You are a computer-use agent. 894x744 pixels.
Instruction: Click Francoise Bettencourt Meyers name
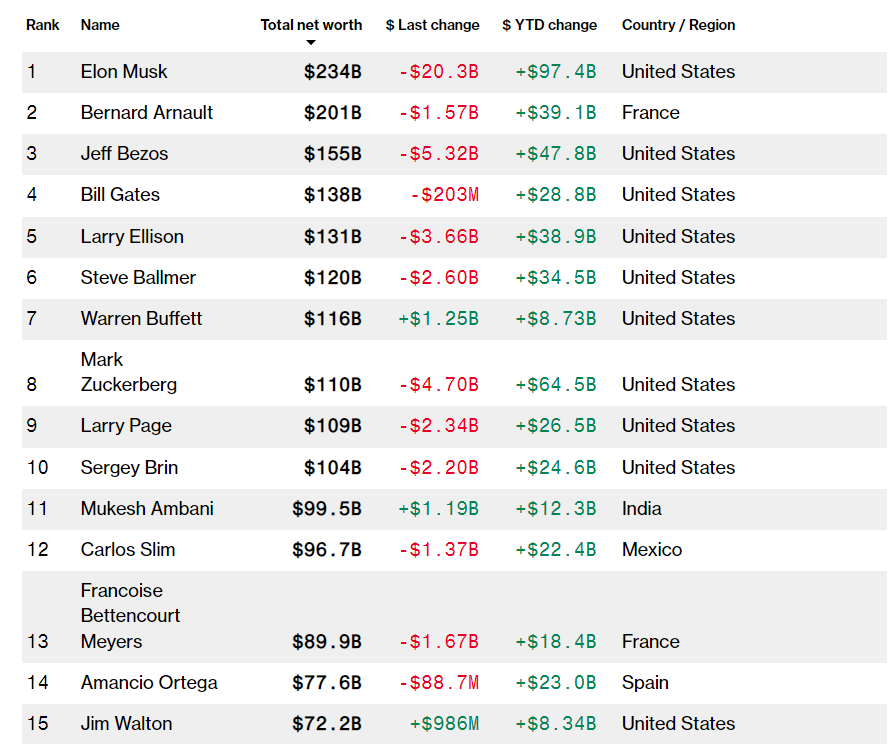point(130,616)
